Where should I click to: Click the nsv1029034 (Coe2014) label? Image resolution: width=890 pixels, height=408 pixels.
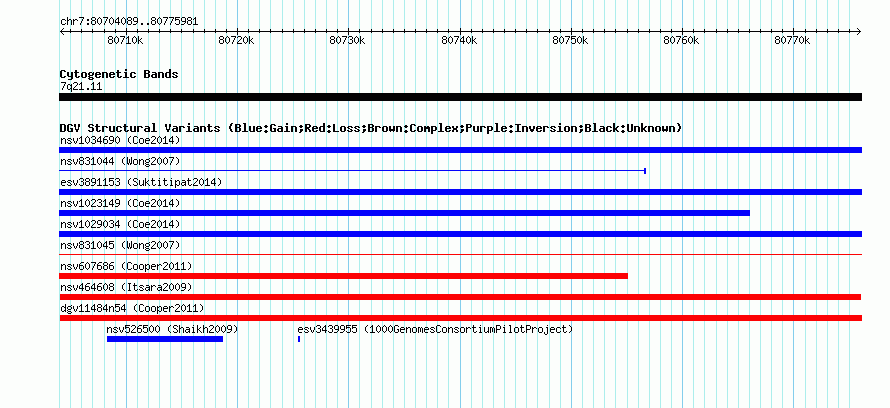tap(120, 224)
